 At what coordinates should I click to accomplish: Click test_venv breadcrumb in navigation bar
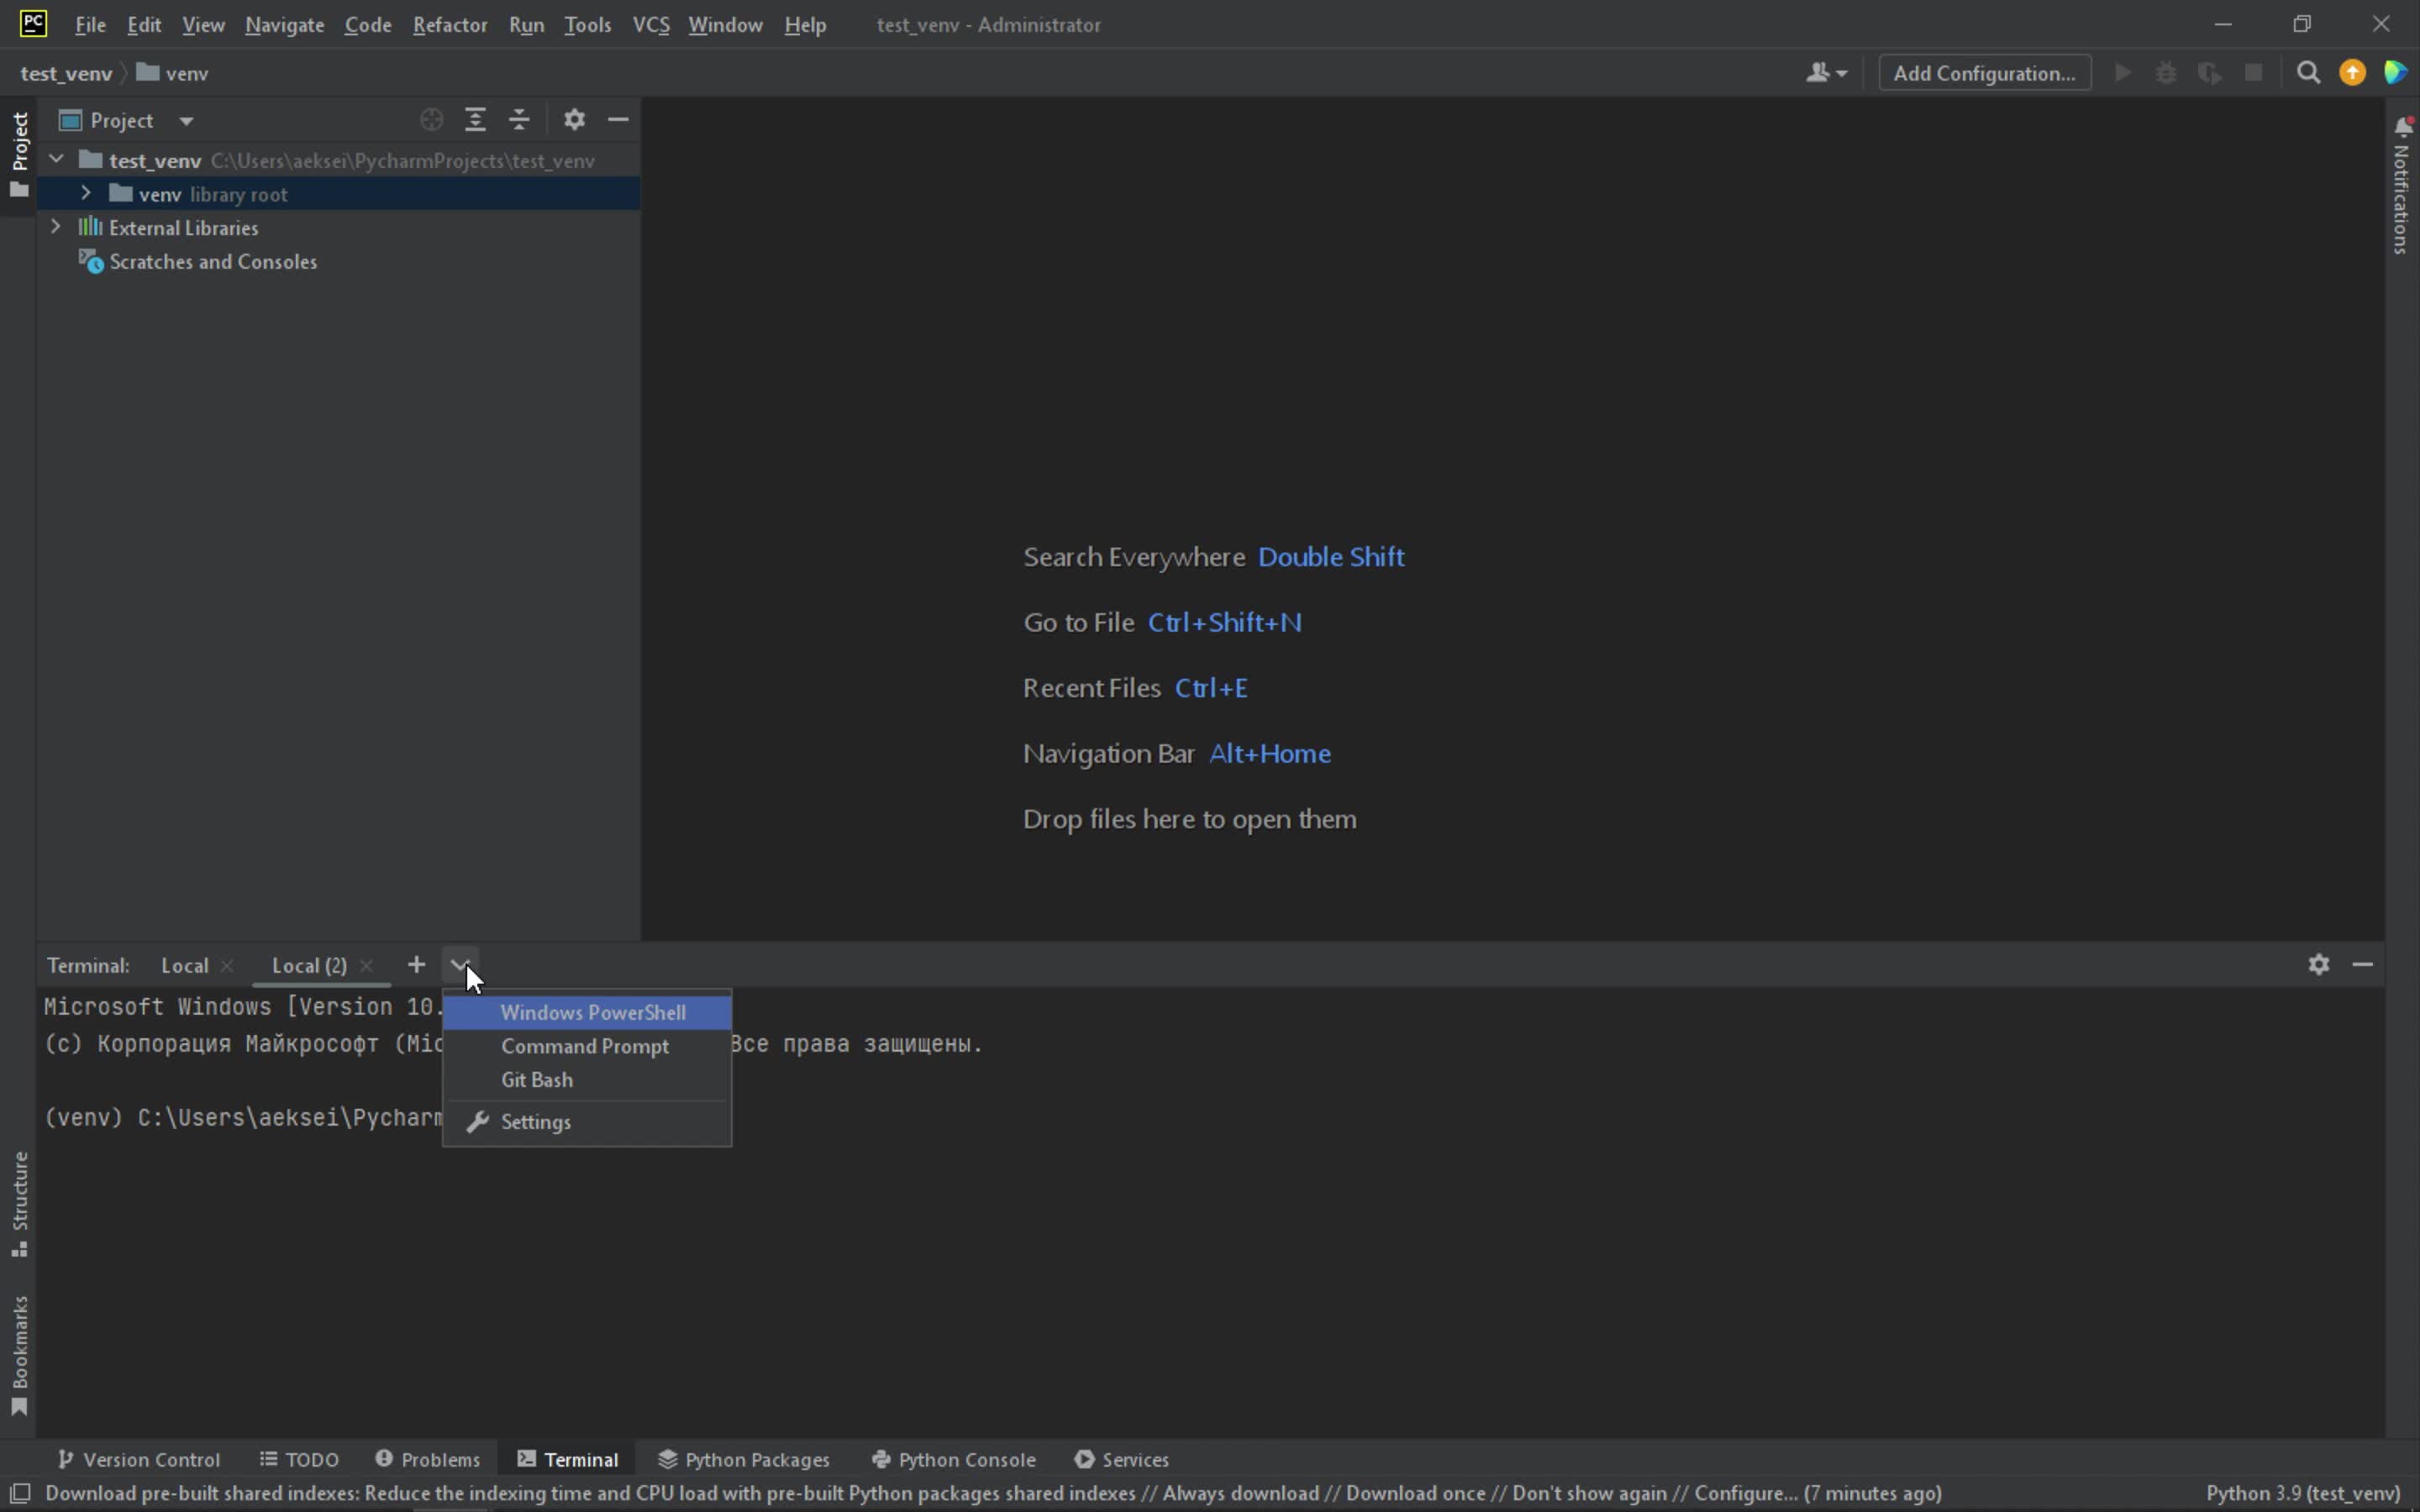pyautogui.click(x=66, y=73)
